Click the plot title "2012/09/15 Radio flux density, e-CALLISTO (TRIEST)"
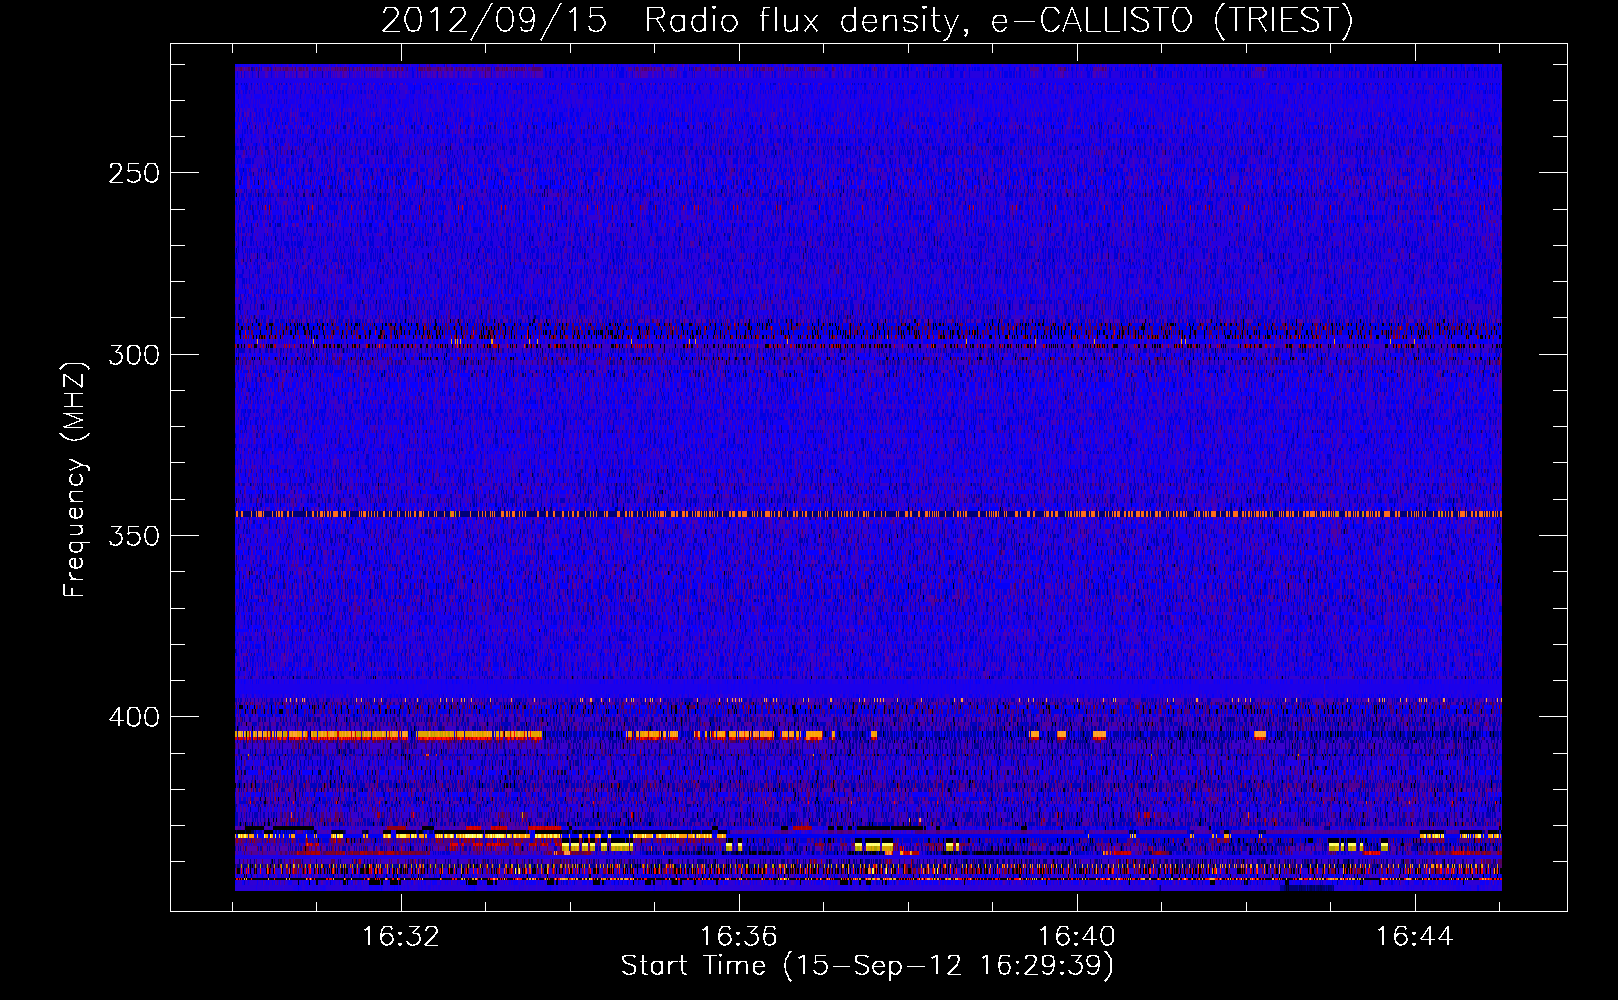 [x=867, y=20]
